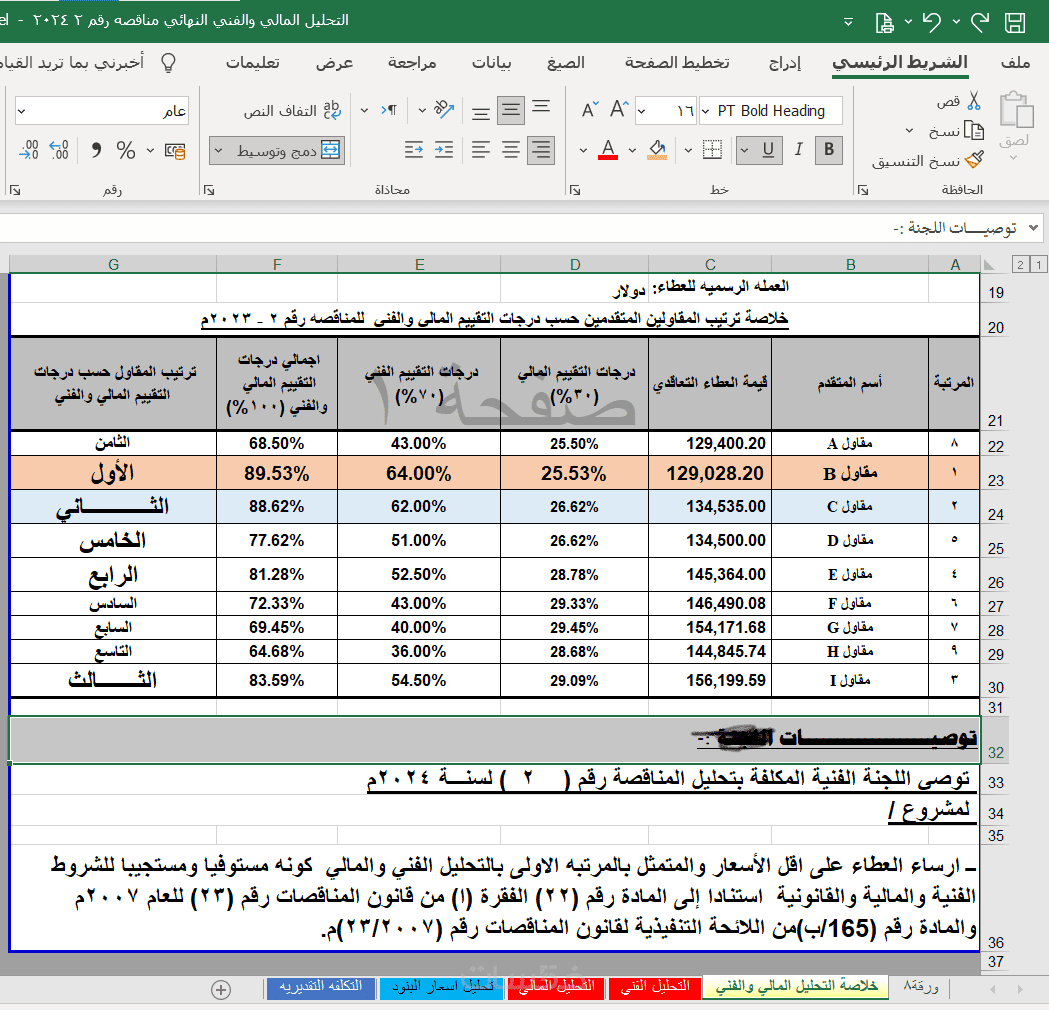Open the borders dropdown arrow

pos(688,150)
